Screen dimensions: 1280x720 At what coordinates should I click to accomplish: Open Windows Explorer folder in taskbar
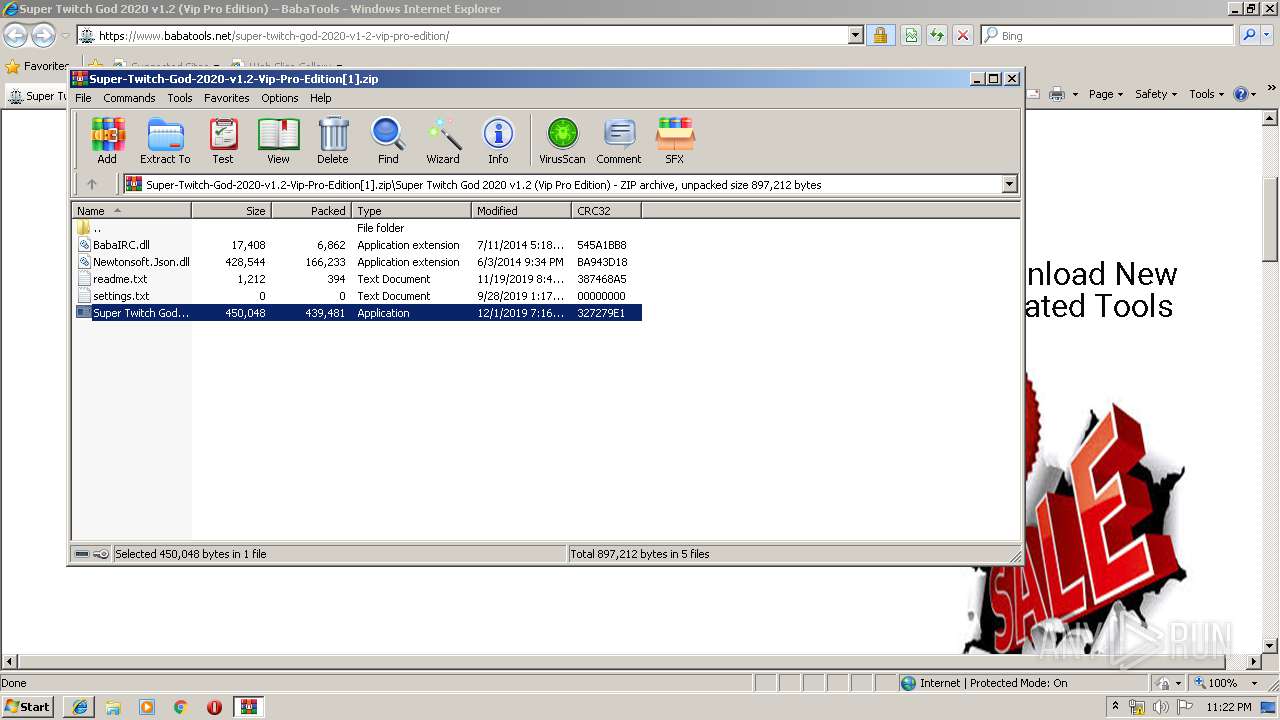point(113,707)
